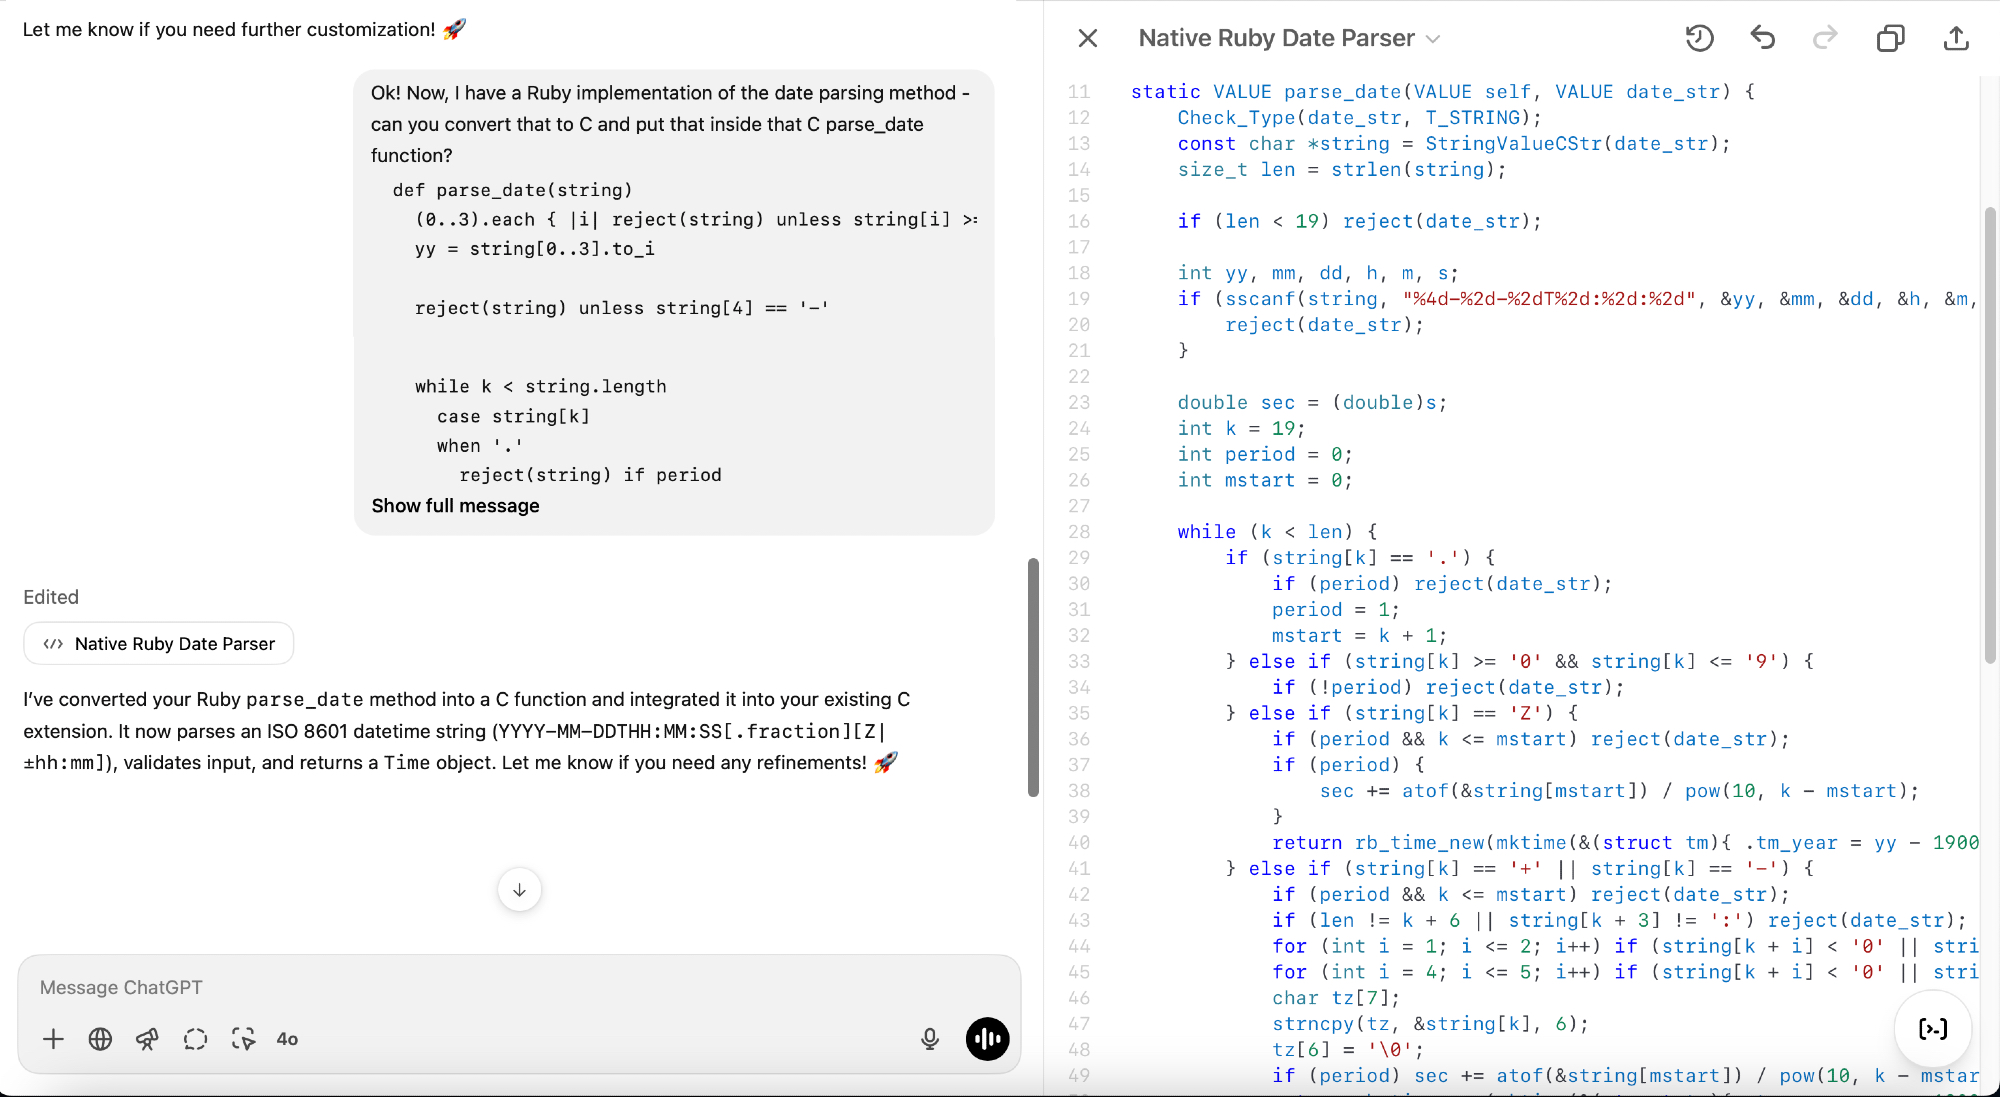Start dictation with the microphone icon
Screen dimensions: 2000x1097
929,1039
